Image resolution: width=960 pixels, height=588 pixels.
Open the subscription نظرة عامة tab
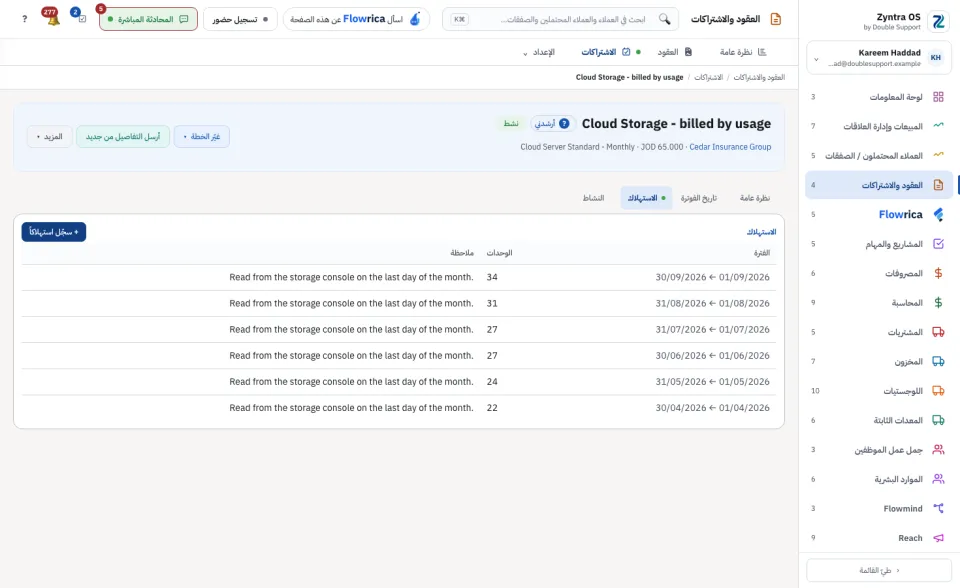click(x=754, y=198)
